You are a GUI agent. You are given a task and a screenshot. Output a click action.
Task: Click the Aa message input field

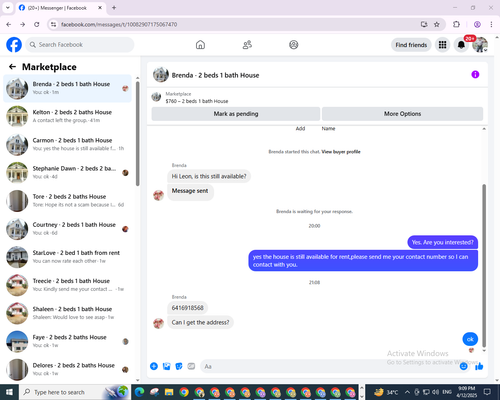(330, 366)
